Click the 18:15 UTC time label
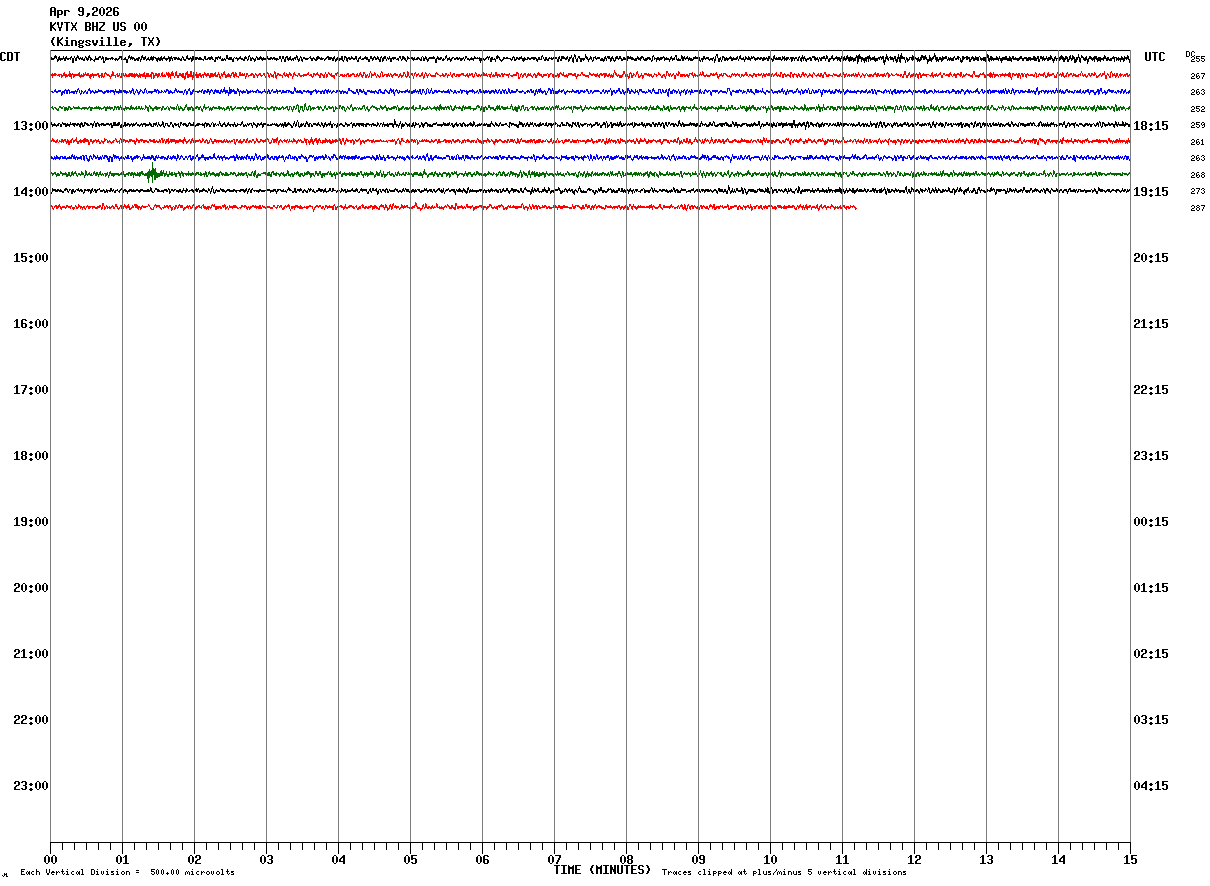This screenshot has width=1210, height=886. (1151, 125)
